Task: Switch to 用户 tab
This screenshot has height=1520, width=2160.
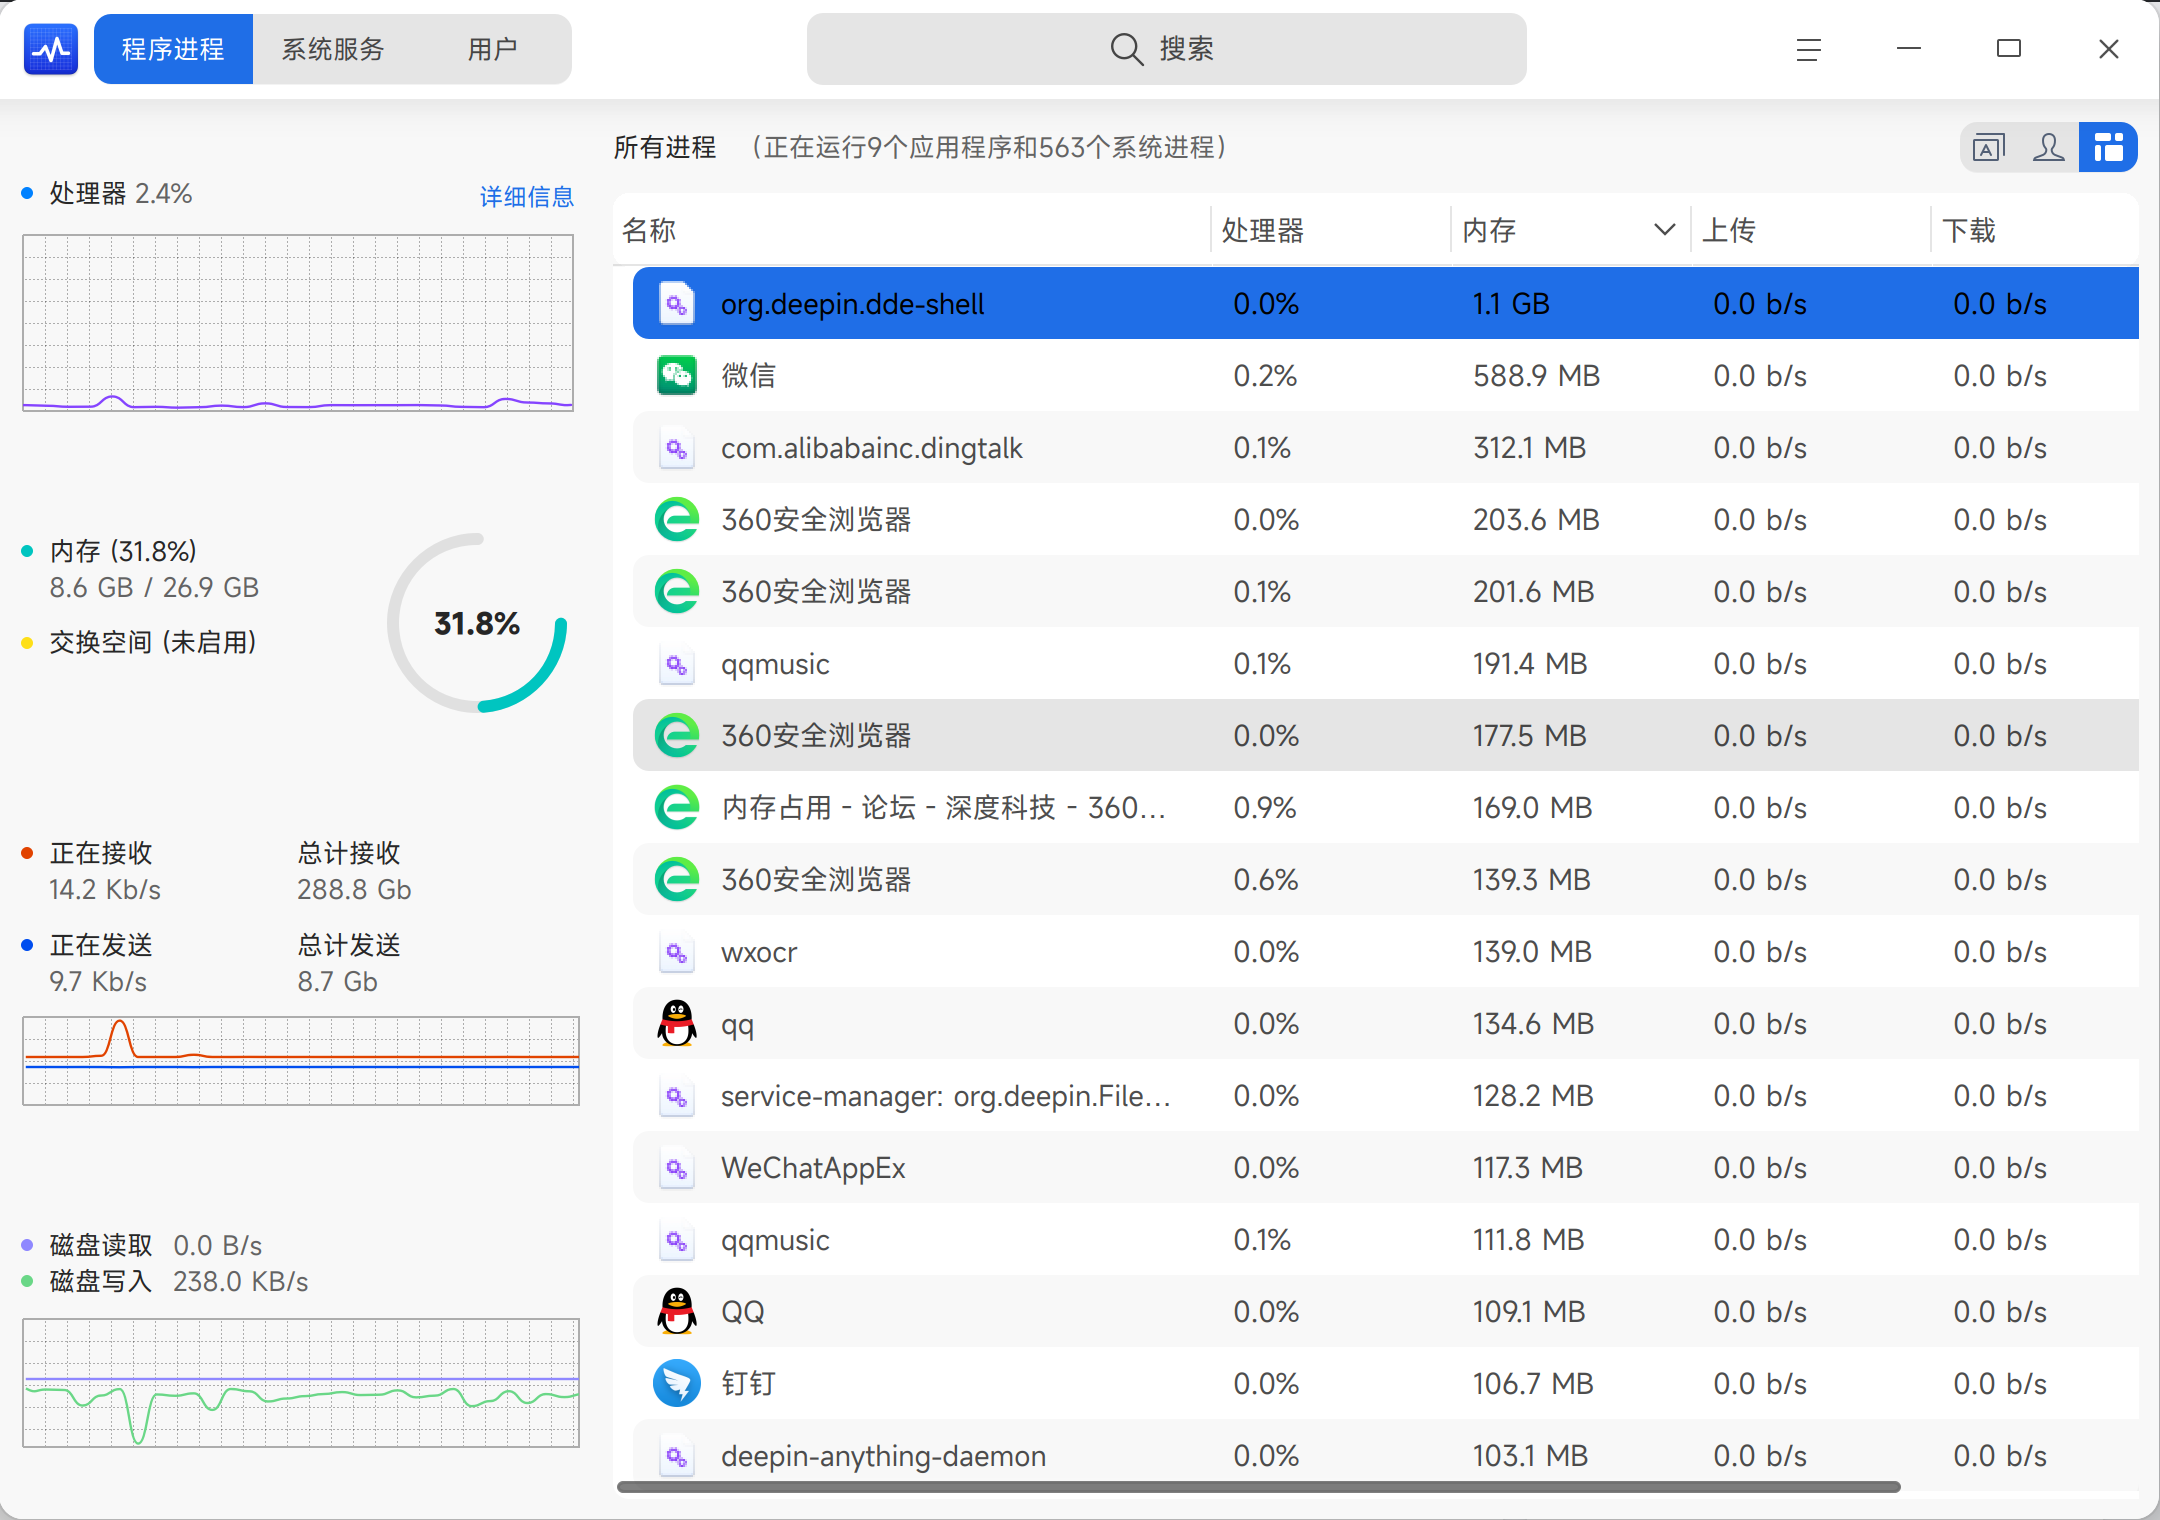Action: pos(492,49)
